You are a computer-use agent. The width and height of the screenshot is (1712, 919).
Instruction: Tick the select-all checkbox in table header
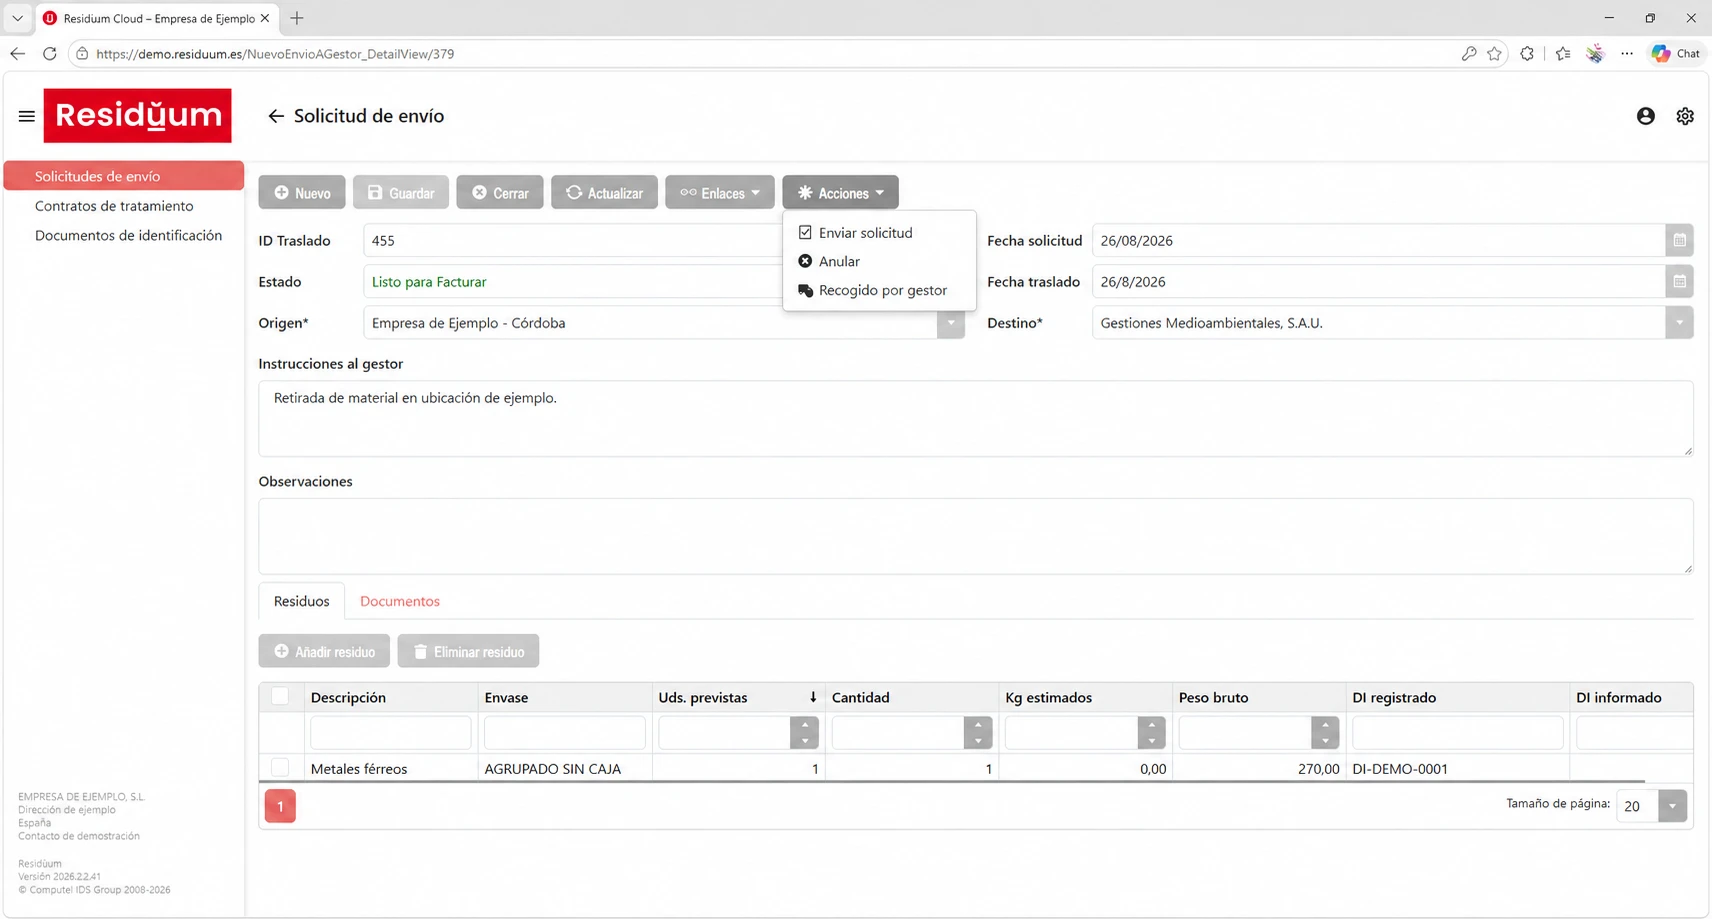tap(280, 697)
